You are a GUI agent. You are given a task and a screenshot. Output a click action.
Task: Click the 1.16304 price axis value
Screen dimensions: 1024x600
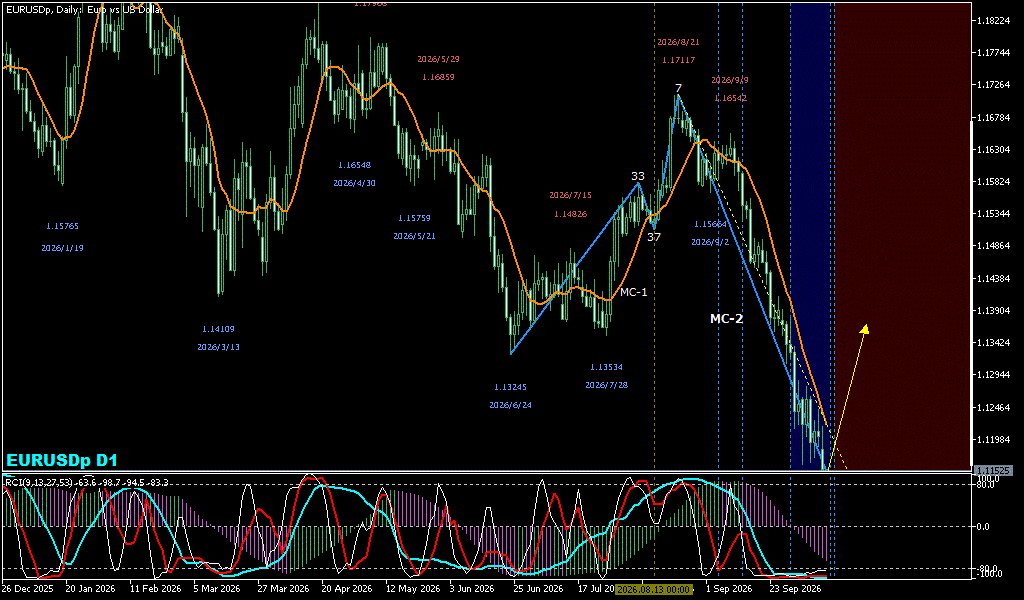[992, 150]
